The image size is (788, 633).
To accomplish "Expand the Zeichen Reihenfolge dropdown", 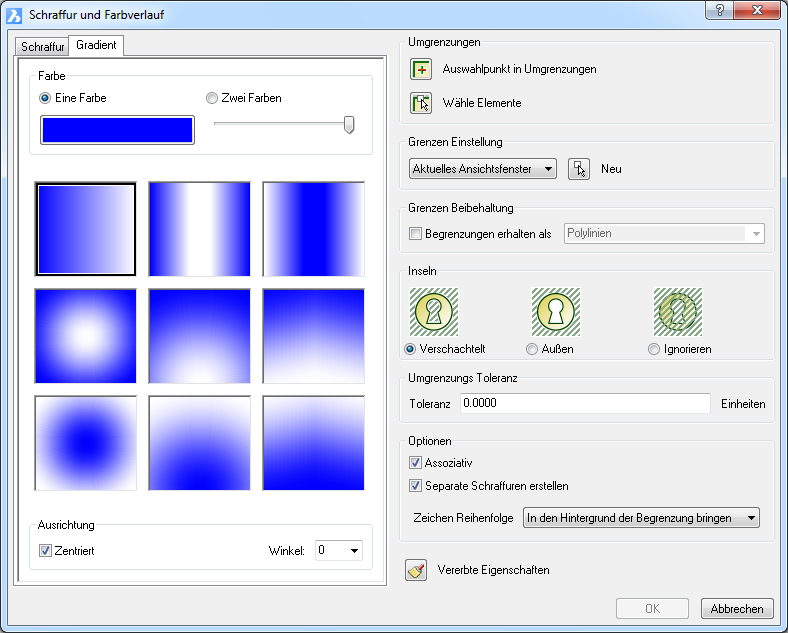I will (x=642, y=518).
